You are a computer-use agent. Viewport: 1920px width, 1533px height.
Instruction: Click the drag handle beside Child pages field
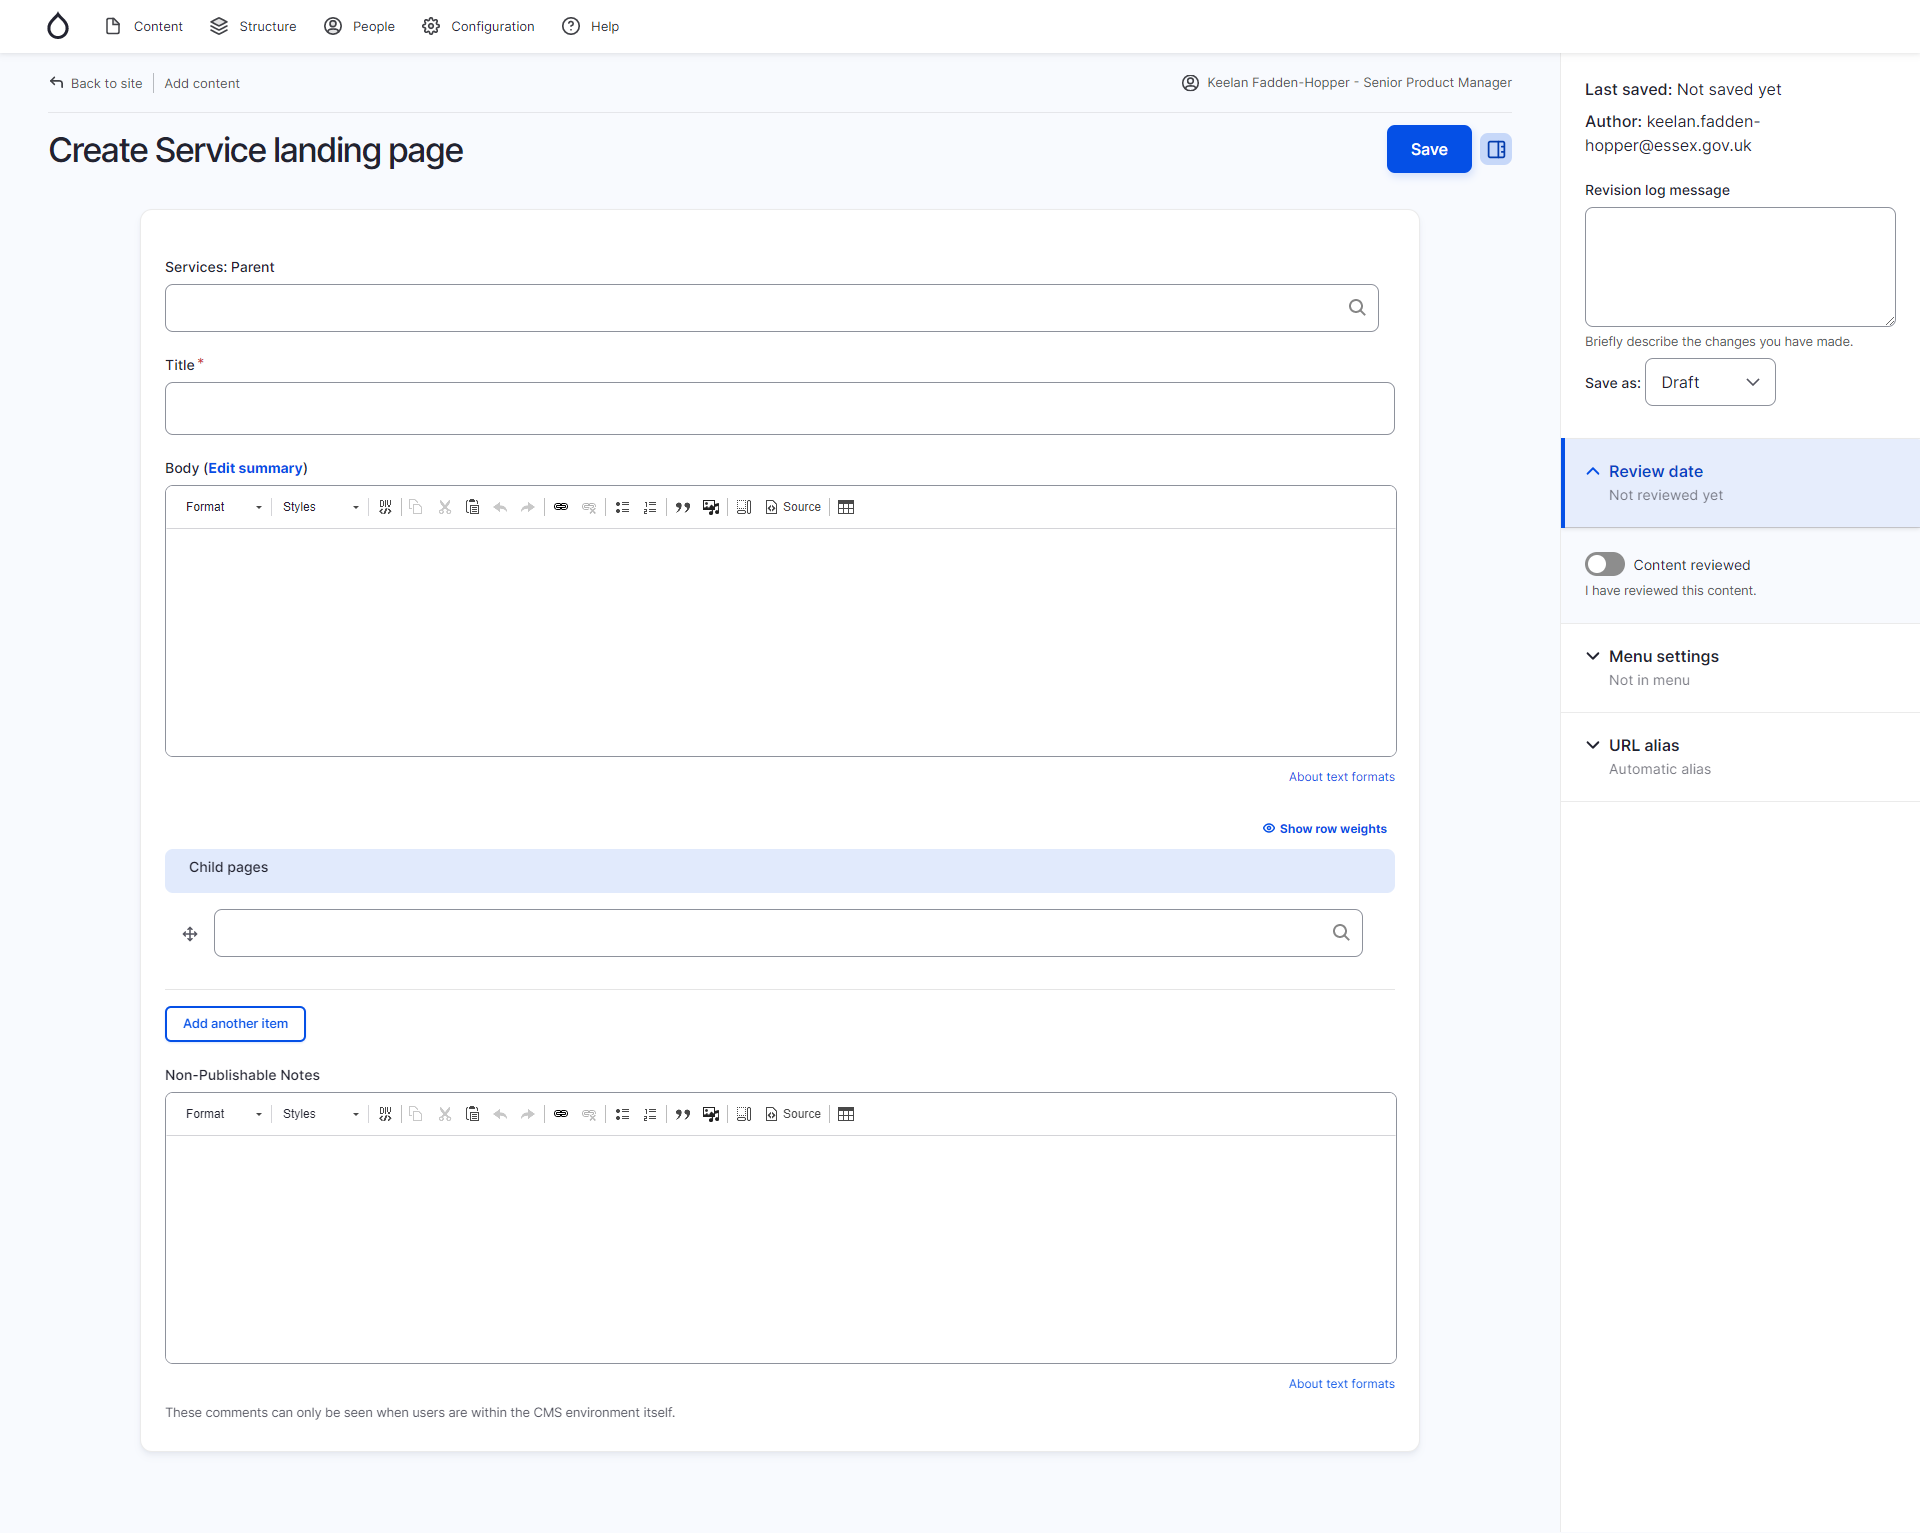[190, 933]
